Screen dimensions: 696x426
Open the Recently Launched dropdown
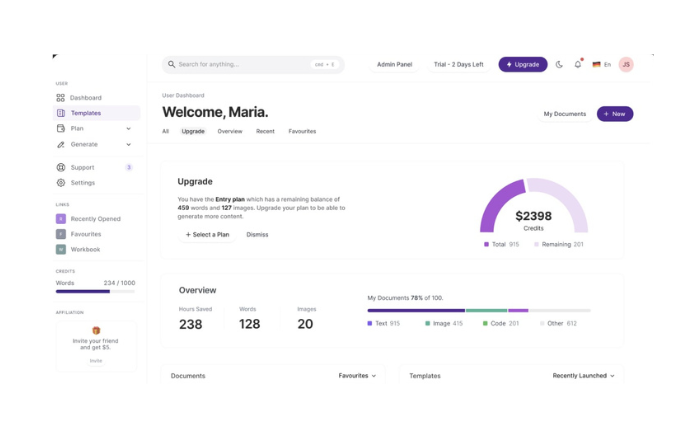[x=584, y=375]
